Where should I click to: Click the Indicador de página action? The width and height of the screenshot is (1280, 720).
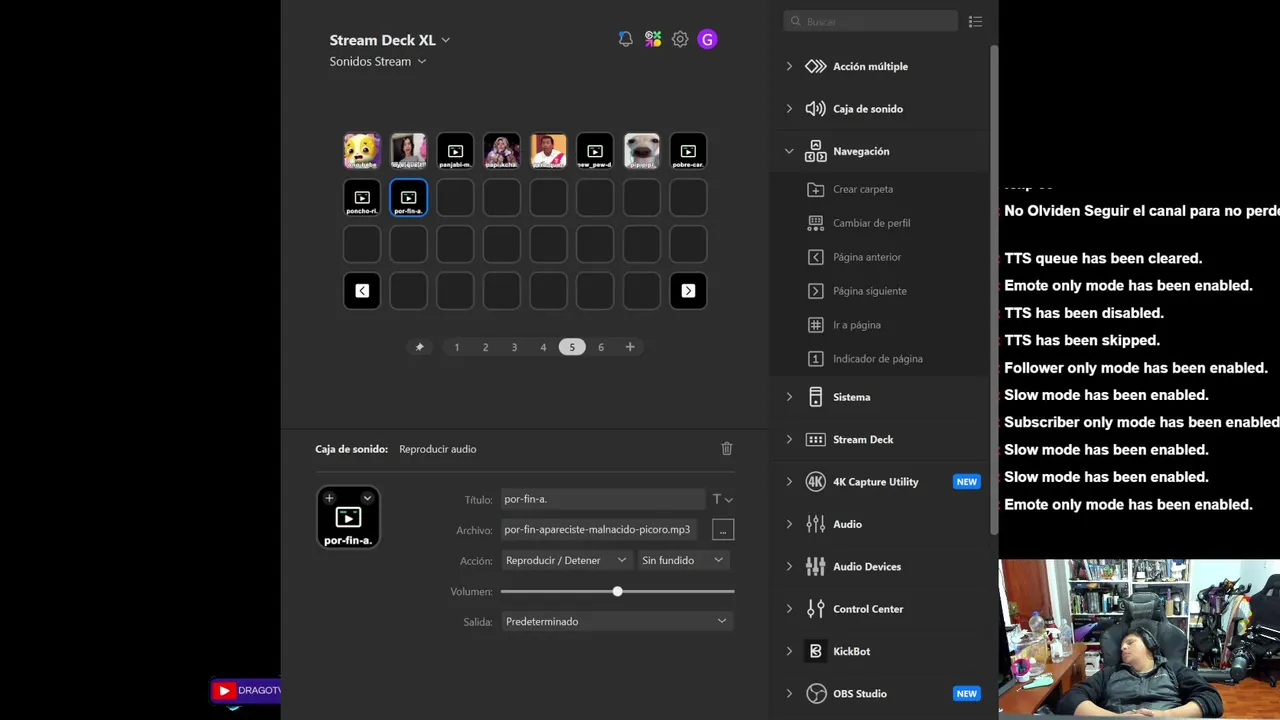point(880,359)
